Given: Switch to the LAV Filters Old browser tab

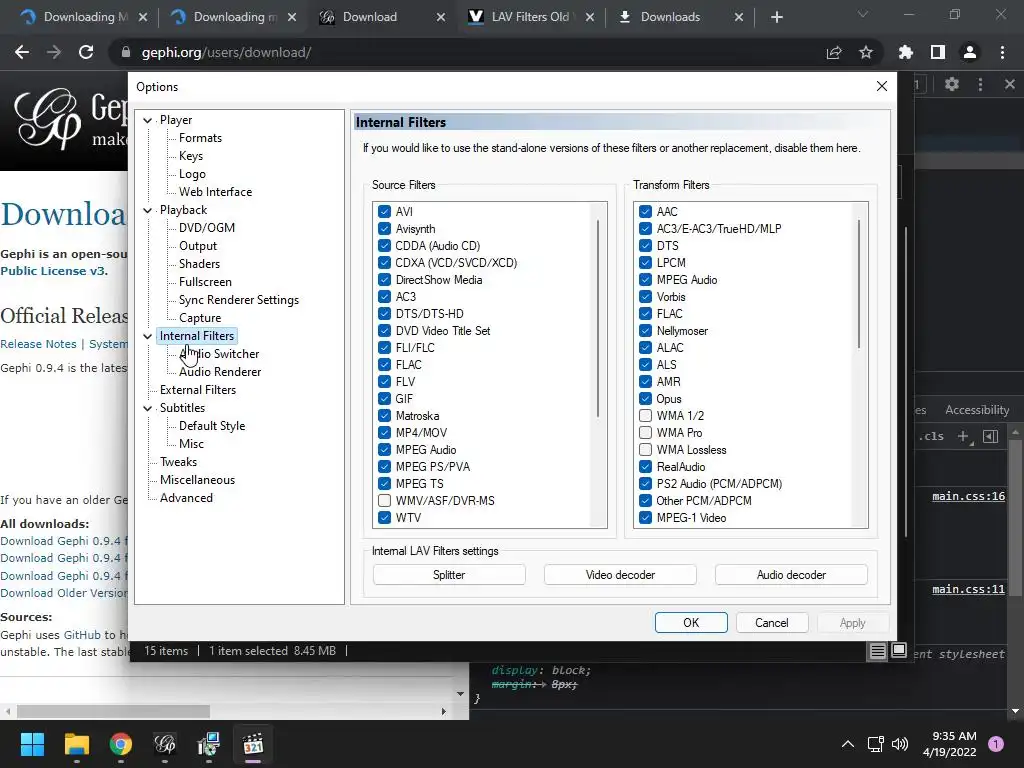Looking at the screenshot, I should [x=531, y=17].
